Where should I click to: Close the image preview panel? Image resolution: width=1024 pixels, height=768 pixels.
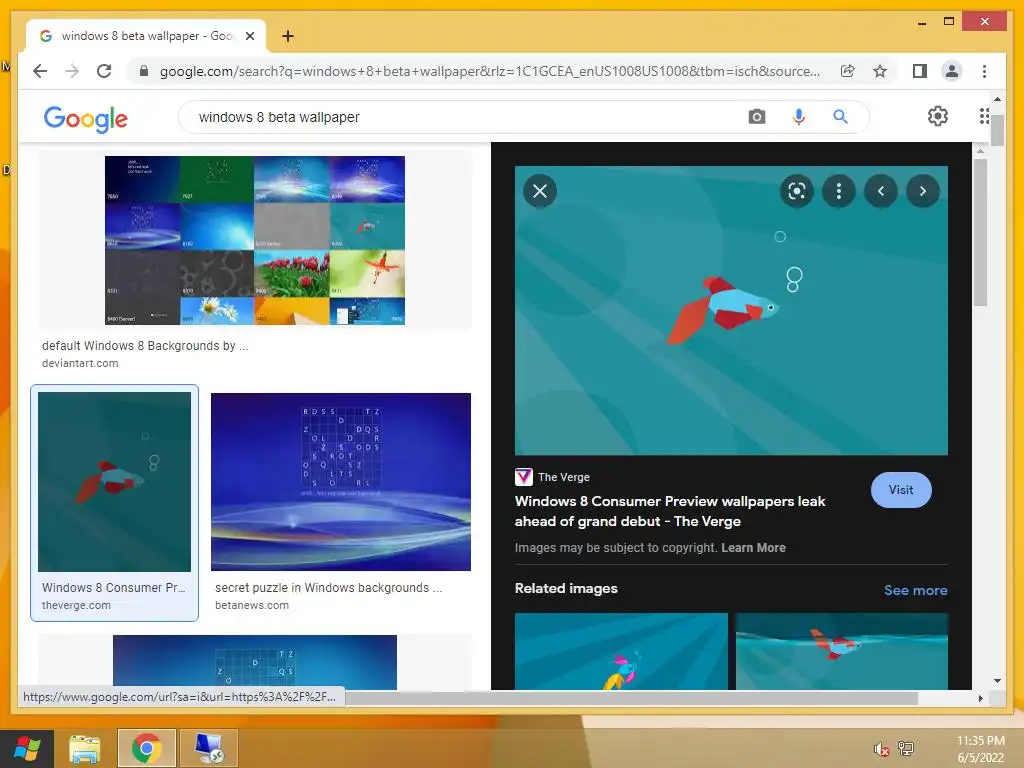coord(540,191)
